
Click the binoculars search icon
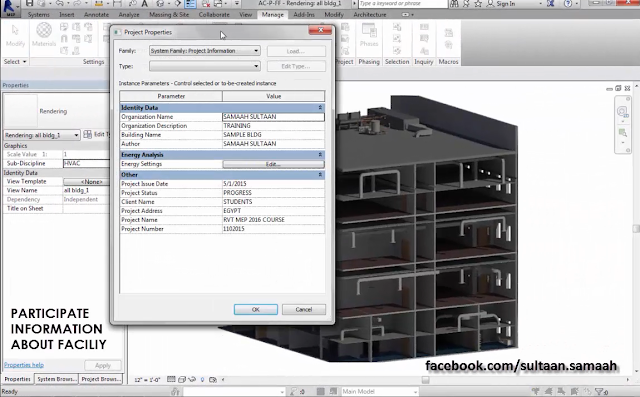point(454,4)
